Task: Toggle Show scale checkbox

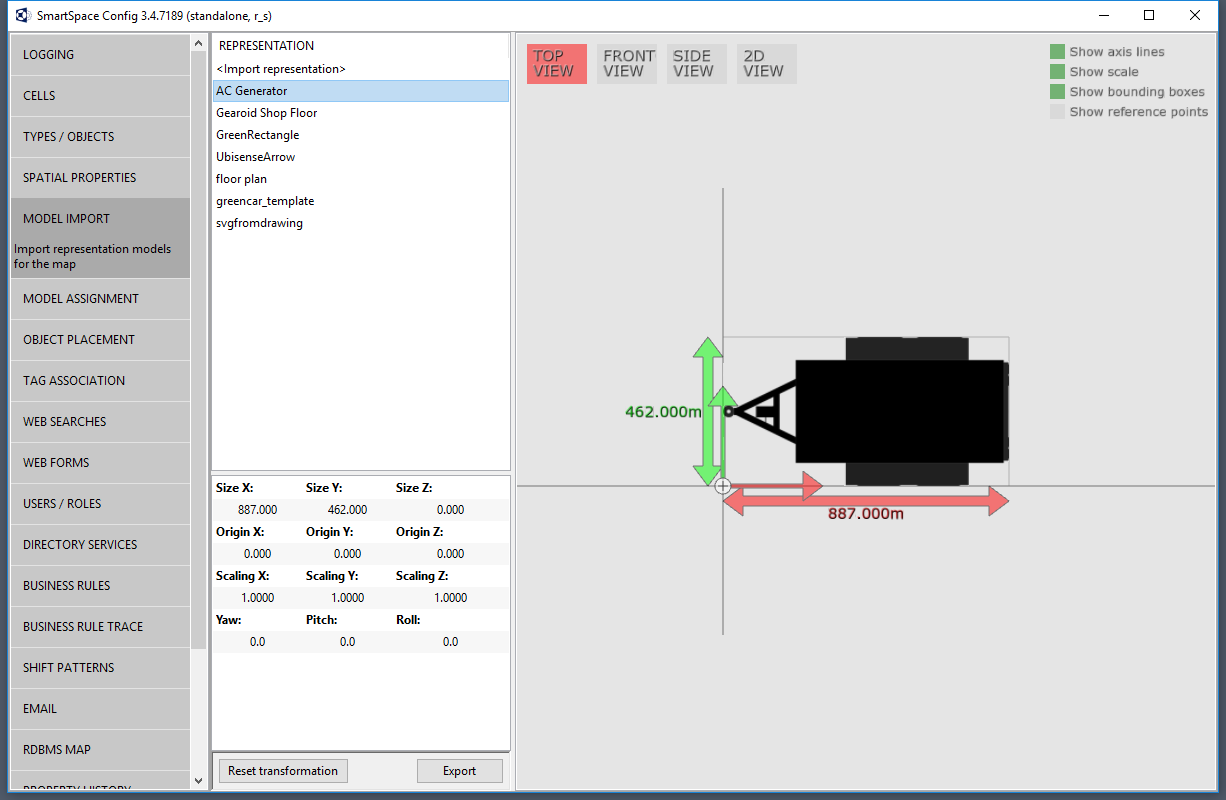Action: click(1057, 72)
